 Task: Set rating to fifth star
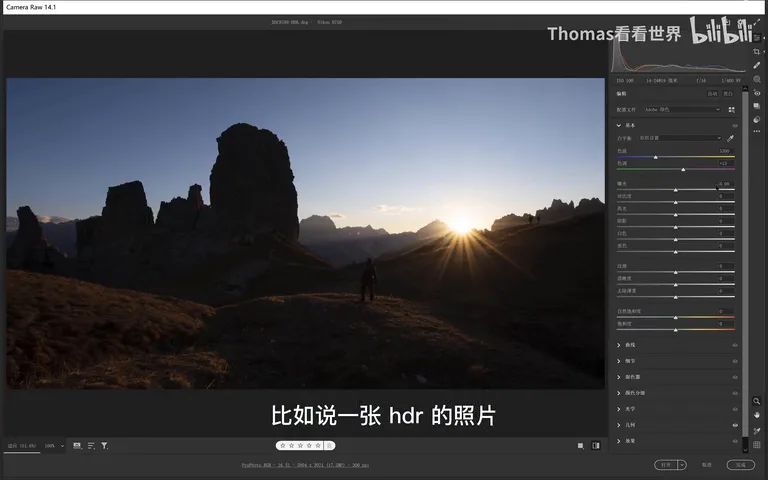coord(318,446)
